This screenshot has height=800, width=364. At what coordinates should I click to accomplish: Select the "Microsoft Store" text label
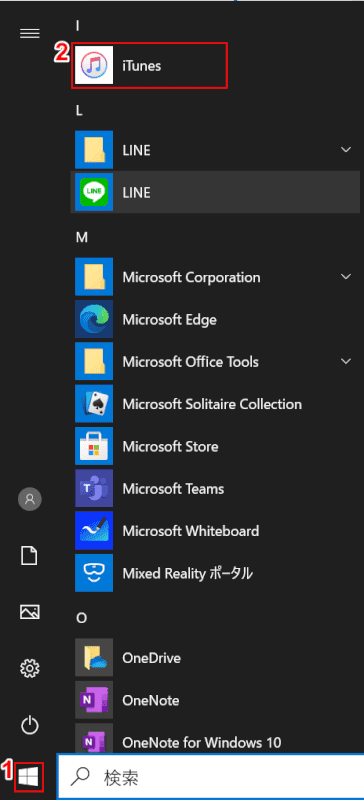point(171,447)
